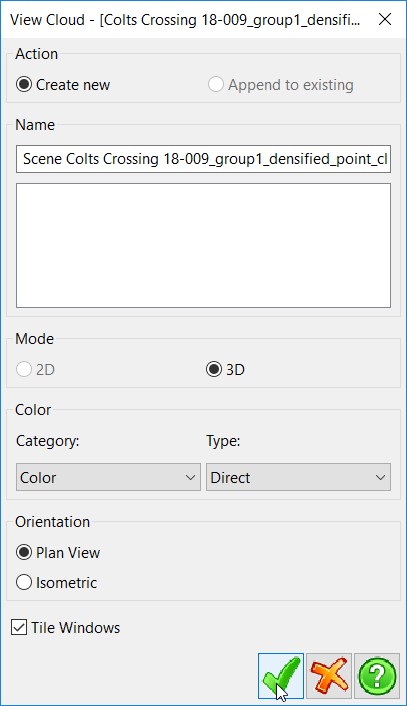The image size is (407, 706).
Task: Click the Tile Windows label text
Action: (76, 628)
